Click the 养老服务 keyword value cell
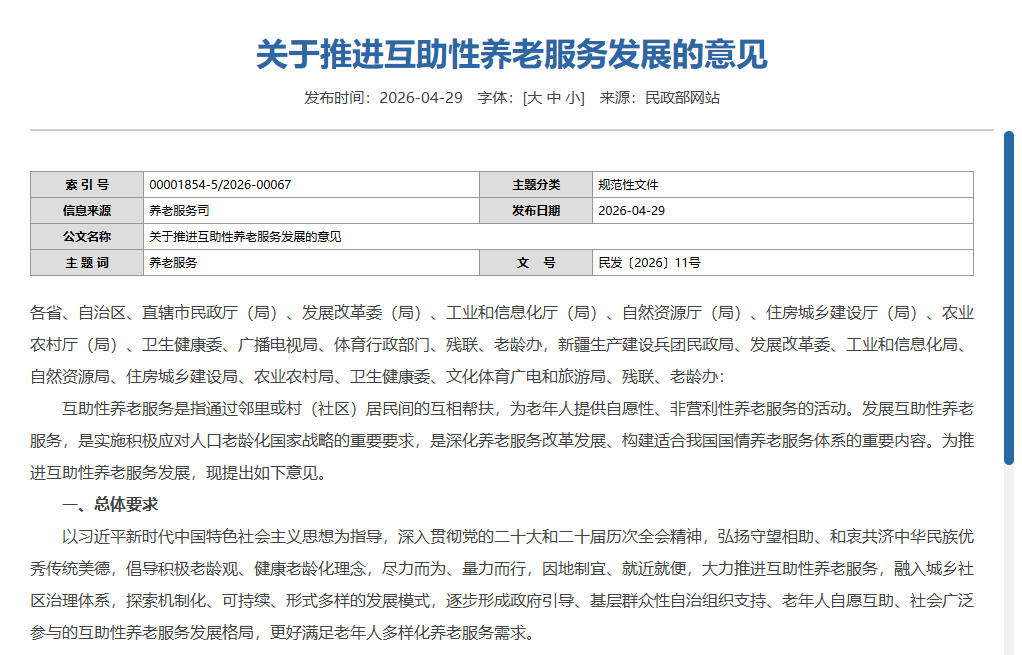 pyautogui.click(x=173, y=263)
